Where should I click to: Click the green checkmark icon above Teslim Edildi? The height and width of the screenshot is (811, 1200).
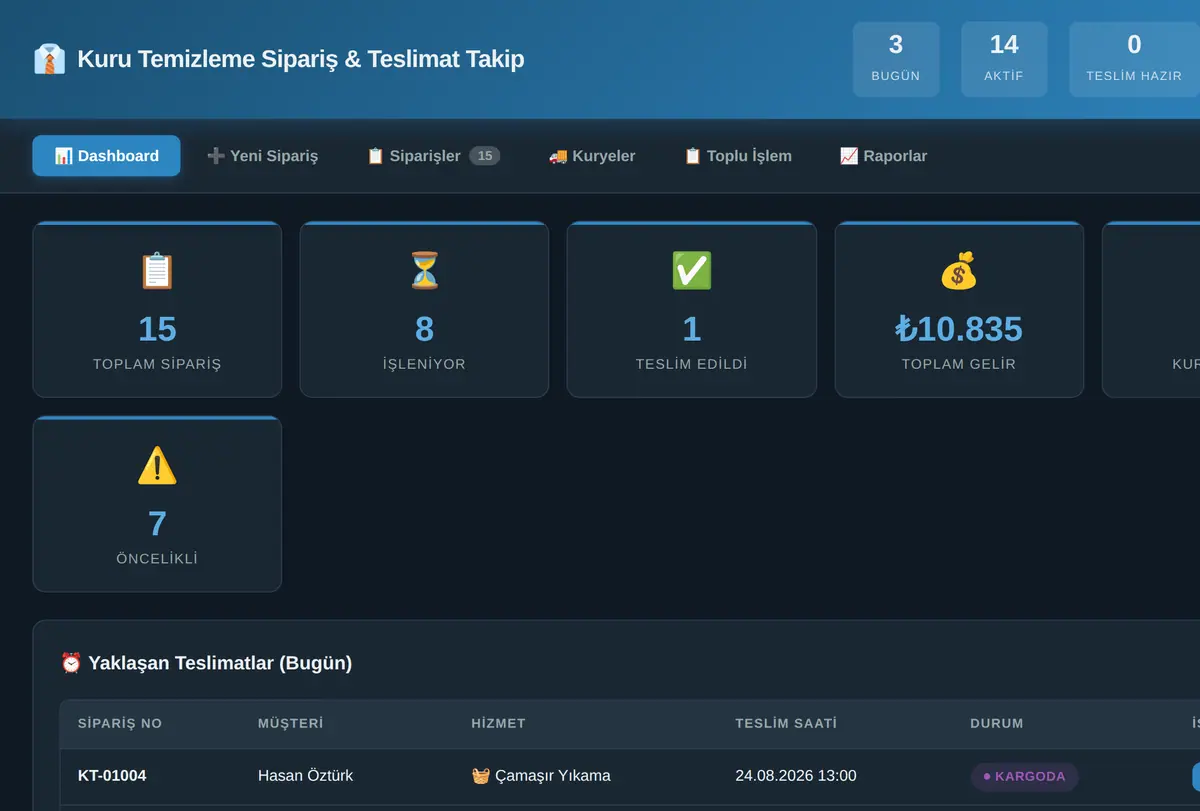(691, 271)
